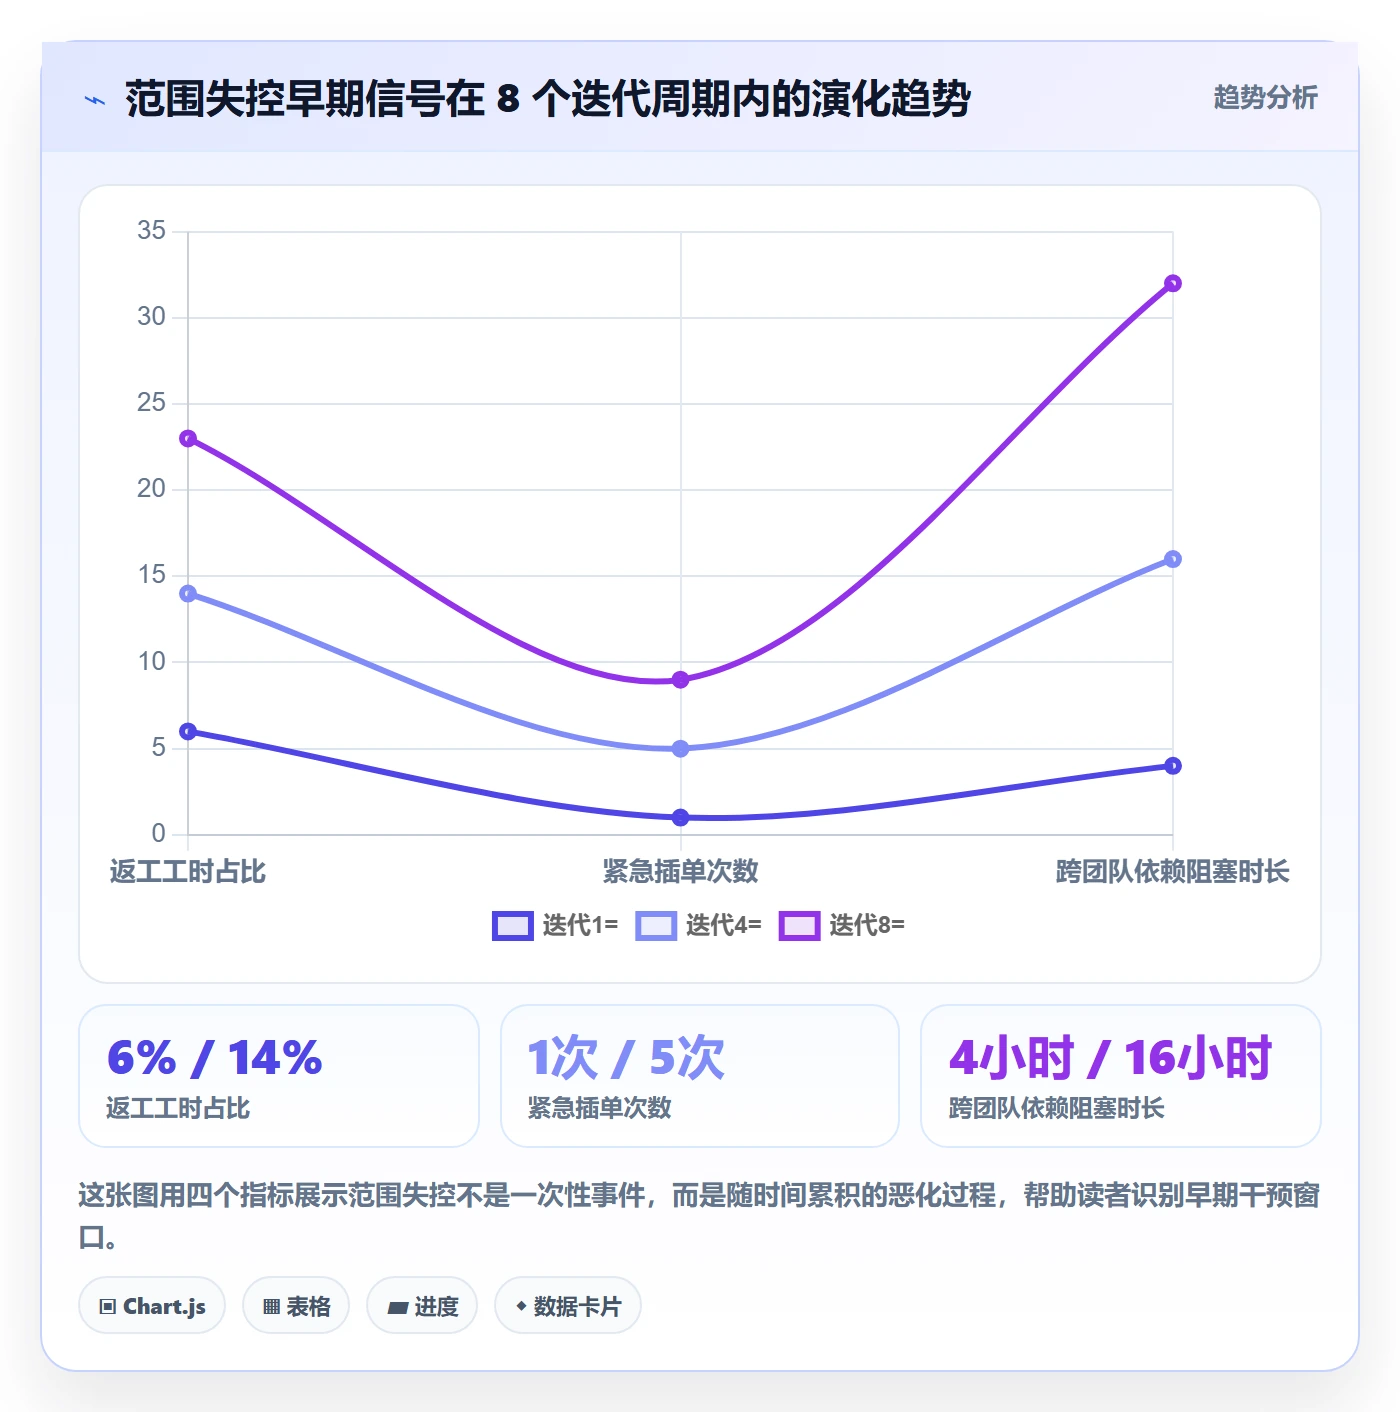Click the y-axis value 0
The width and height of the screenshot is (1400, 1412).
click(x=159, y=834)
